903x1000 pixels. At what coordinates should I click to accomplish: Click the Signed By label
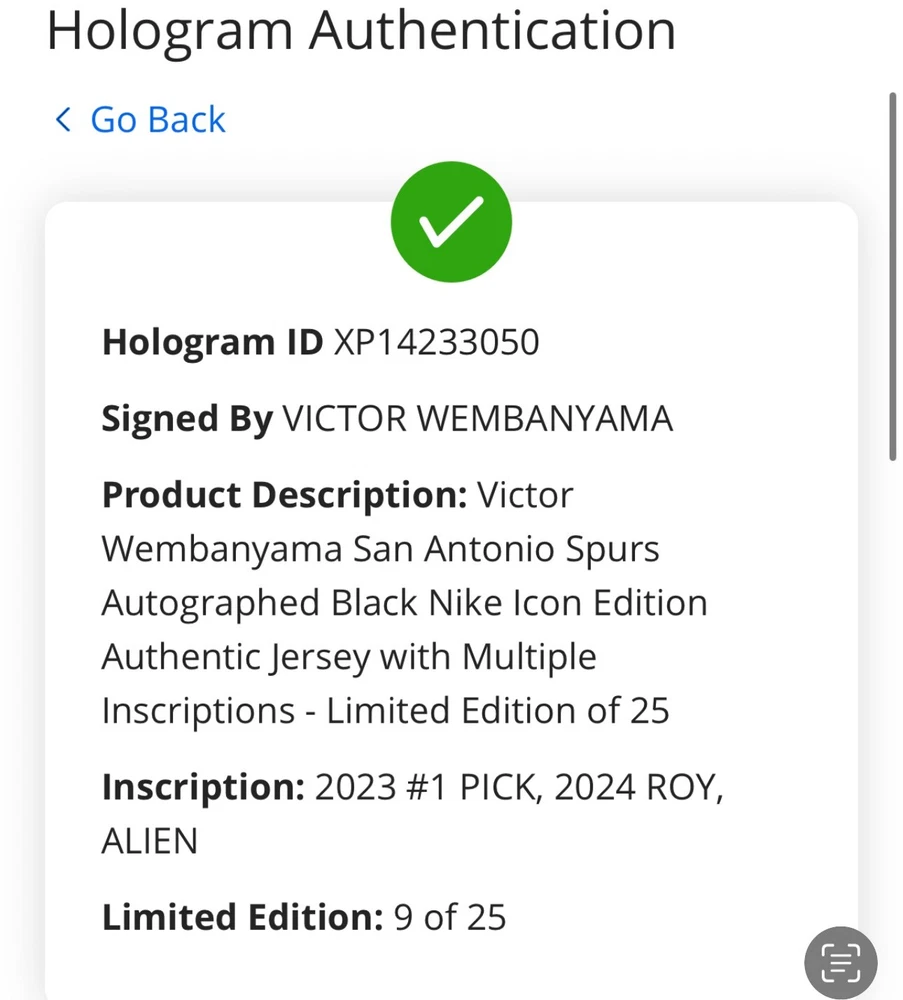point(187,419)
